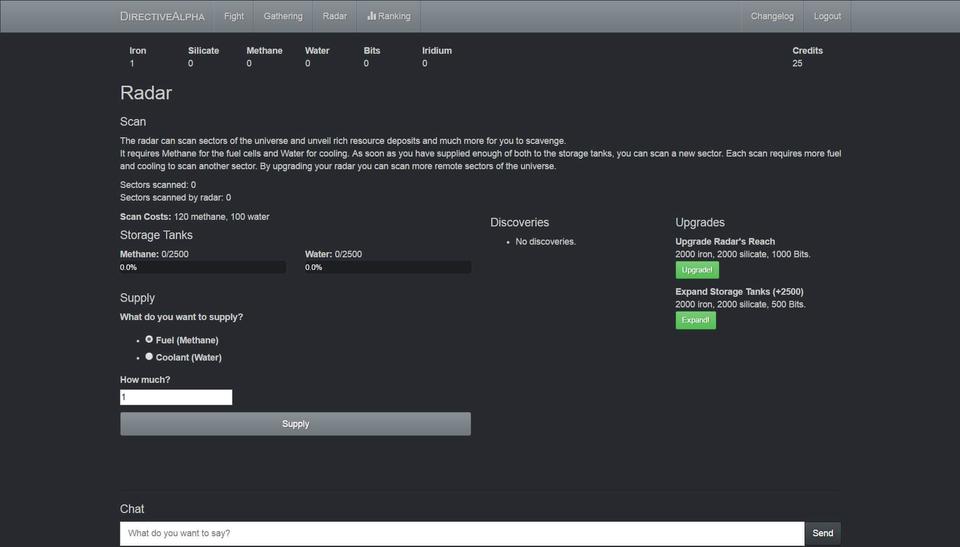Select the Fuel (Methane) radio option
Viewport: 960px width, 547px height.
click(149, 339)
